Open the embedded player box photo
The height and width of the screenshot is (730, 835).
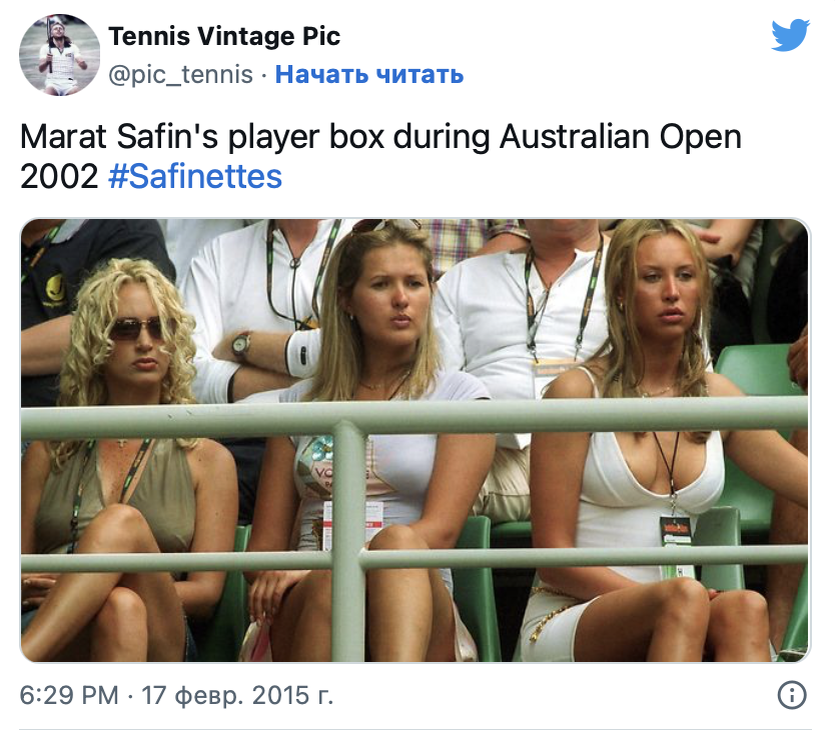(415, 440)
